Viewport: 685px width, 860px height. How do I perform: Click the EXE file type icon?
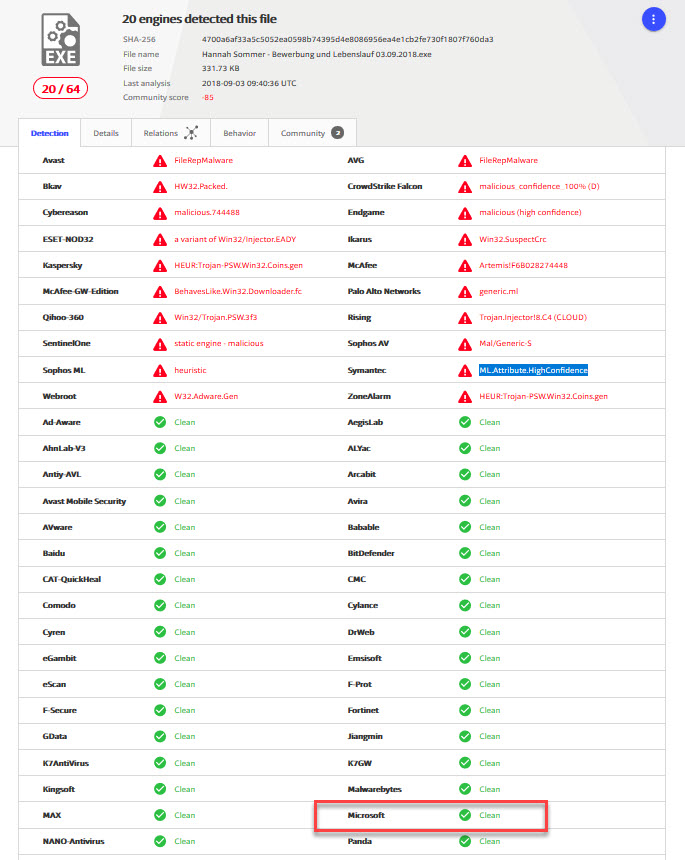(61, 40)
